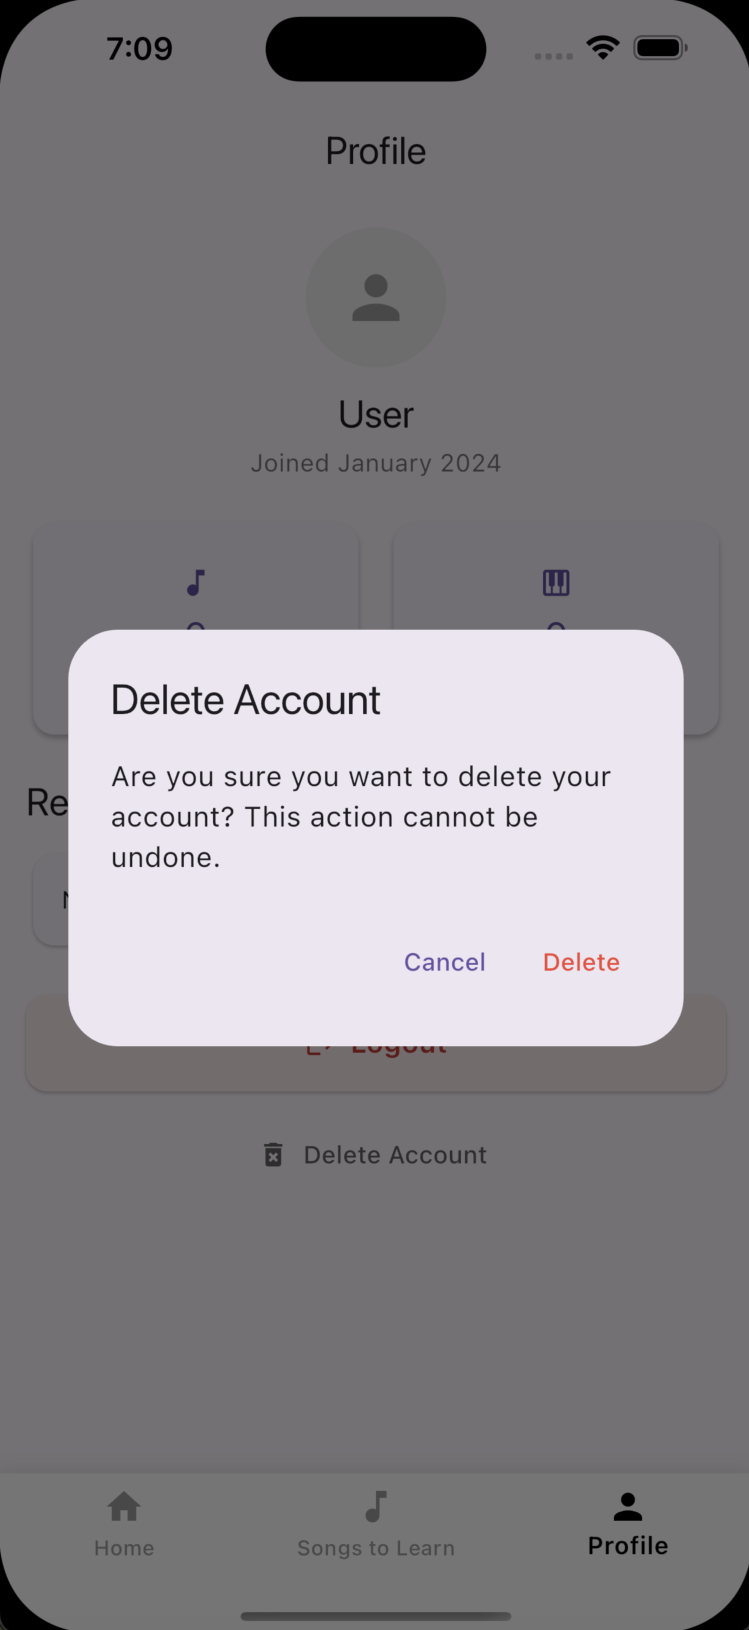Tap the Wi-Fi status icon

tap(603, 47)
